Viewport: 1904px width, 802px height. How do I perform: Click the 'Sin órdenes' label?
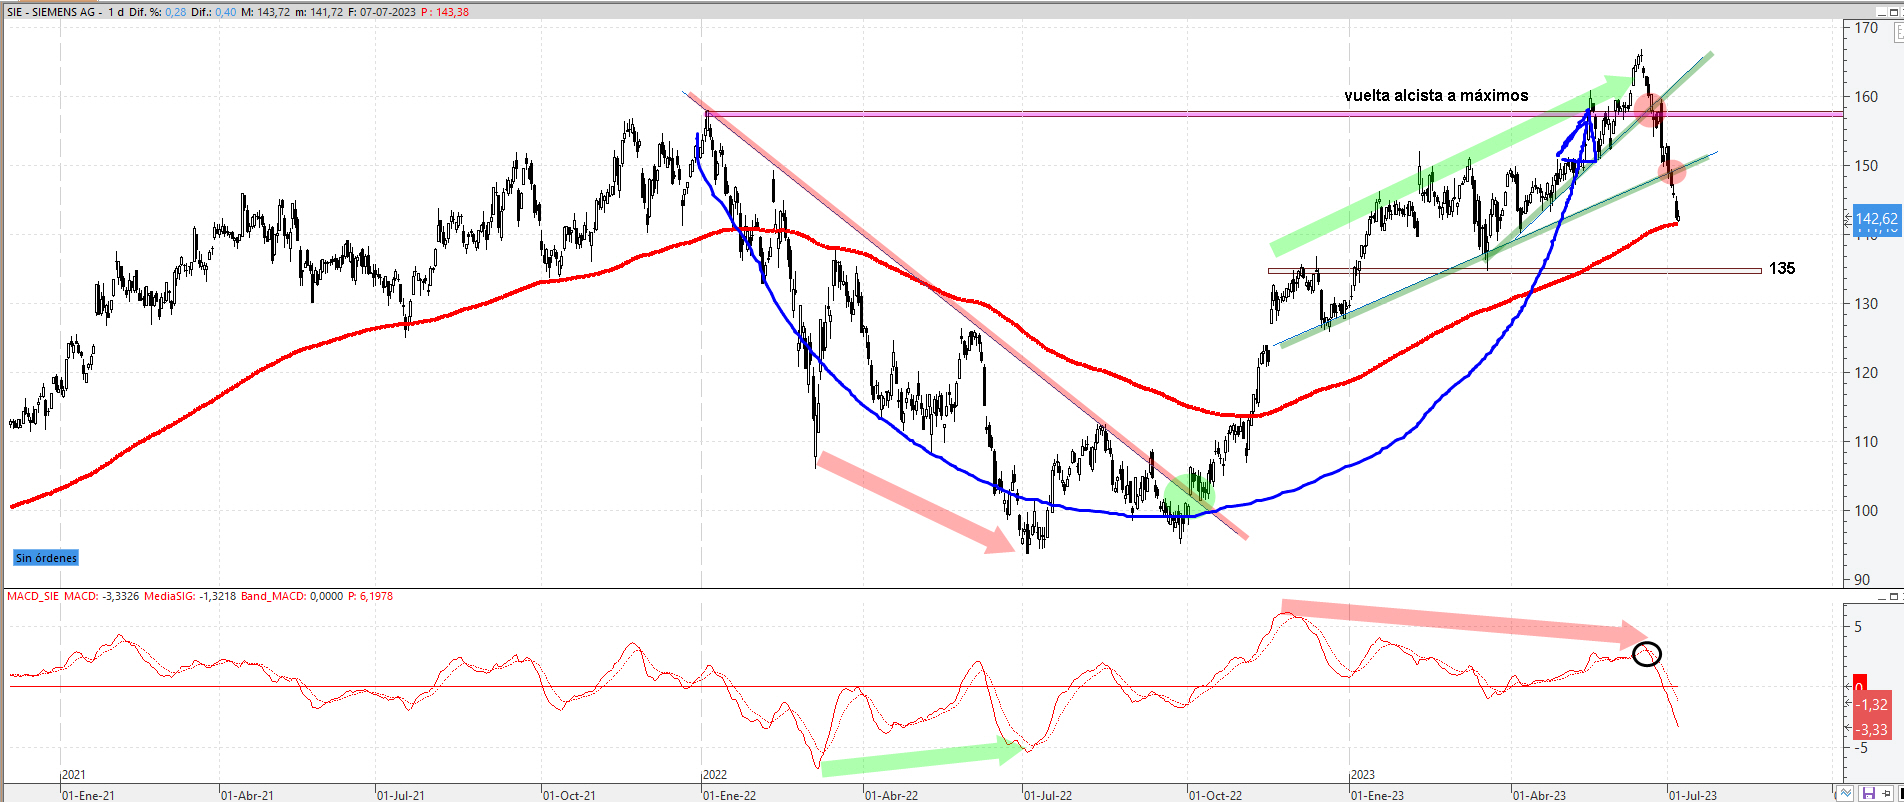46,558
